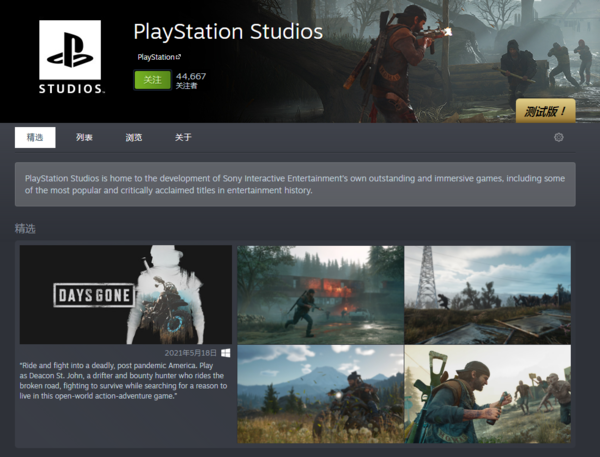This screenshot has height=457, width=600.
Task: Open the PlayStation website link
Action: pos(156,57)
